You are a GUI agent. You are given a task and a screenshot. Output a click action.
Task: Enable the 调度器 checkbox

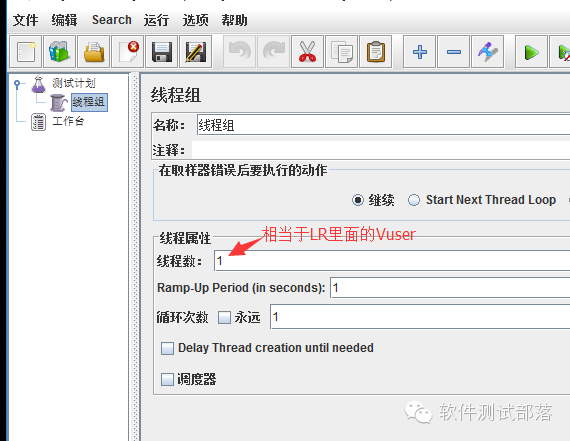[x=167, y=379]
